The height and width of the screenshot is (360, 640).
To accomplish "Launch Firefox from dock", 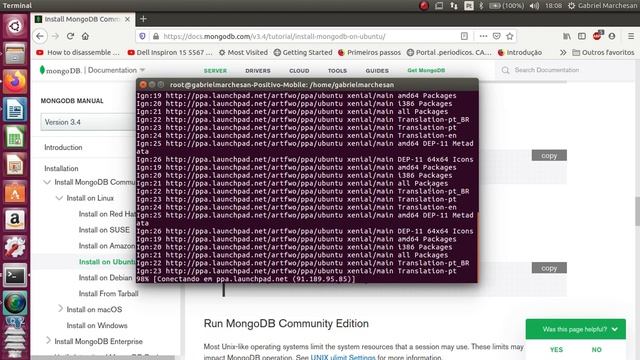I will pyautogui.click(x=15, y=82).
